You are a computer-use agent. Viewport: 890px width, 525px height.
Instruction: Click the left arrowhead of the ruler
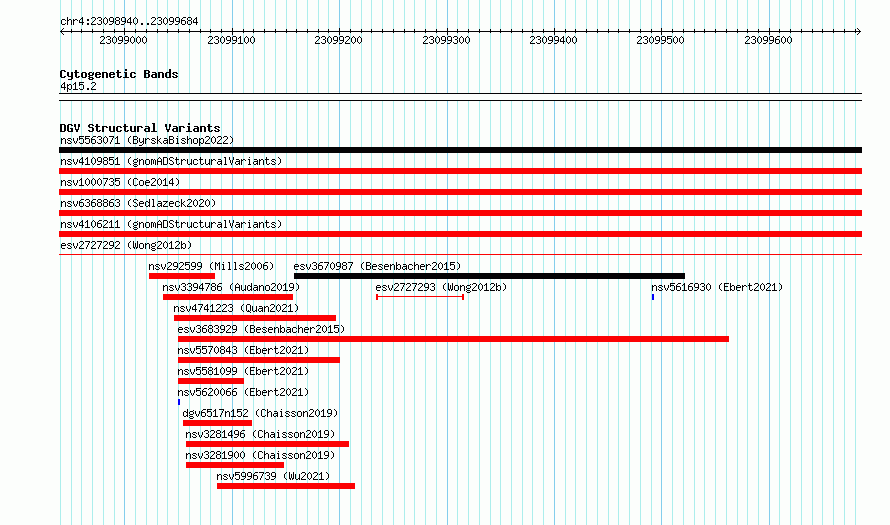point(62,32)
